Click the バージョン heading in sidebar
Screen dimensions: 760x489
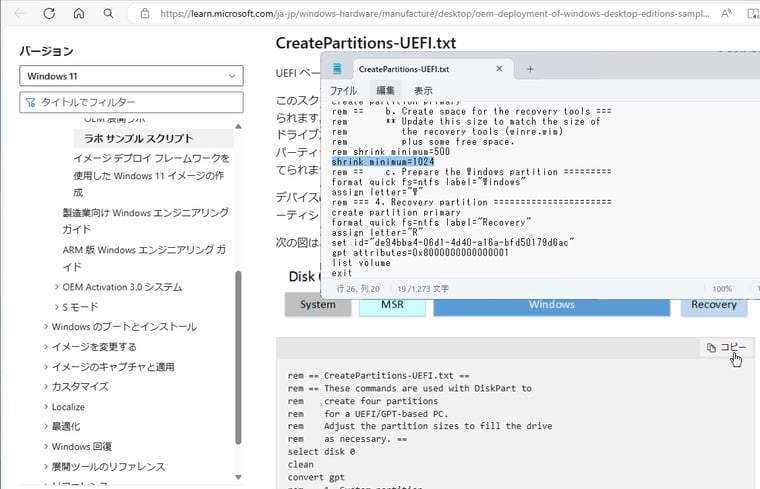click(47, 51)
